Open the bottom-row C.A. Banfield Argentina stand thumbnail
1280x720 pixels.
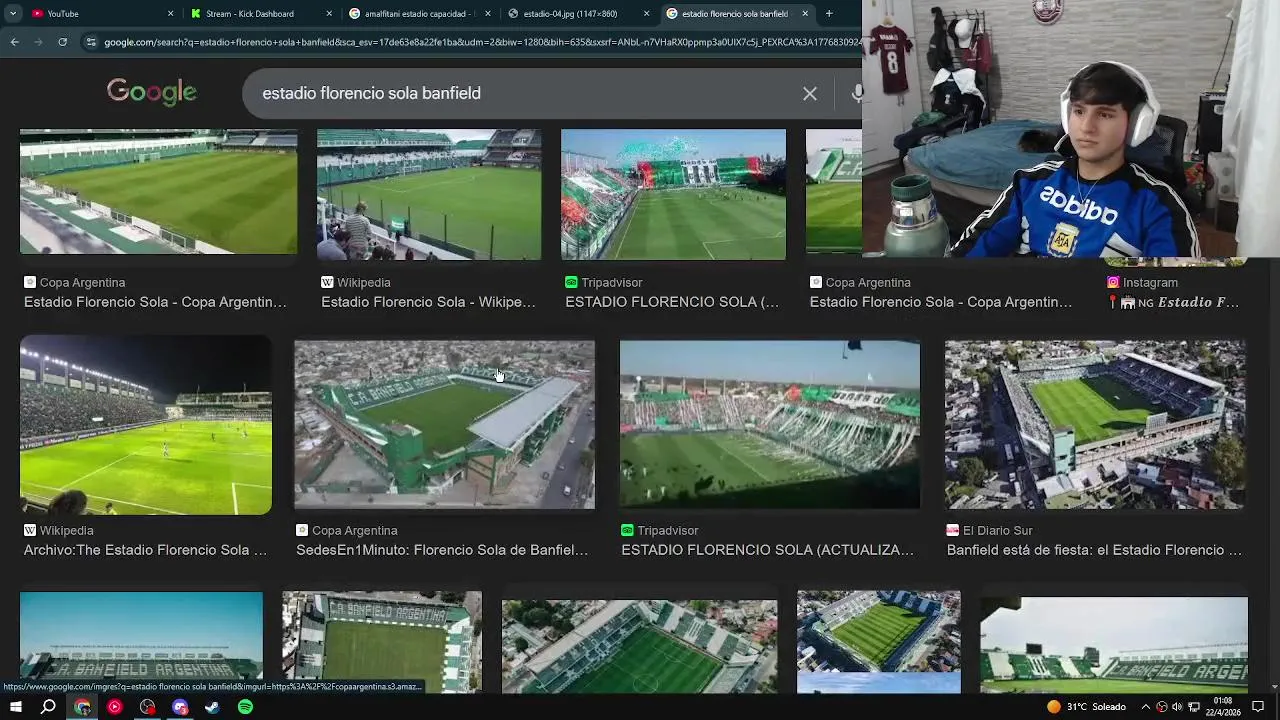(x=141, y=640)
